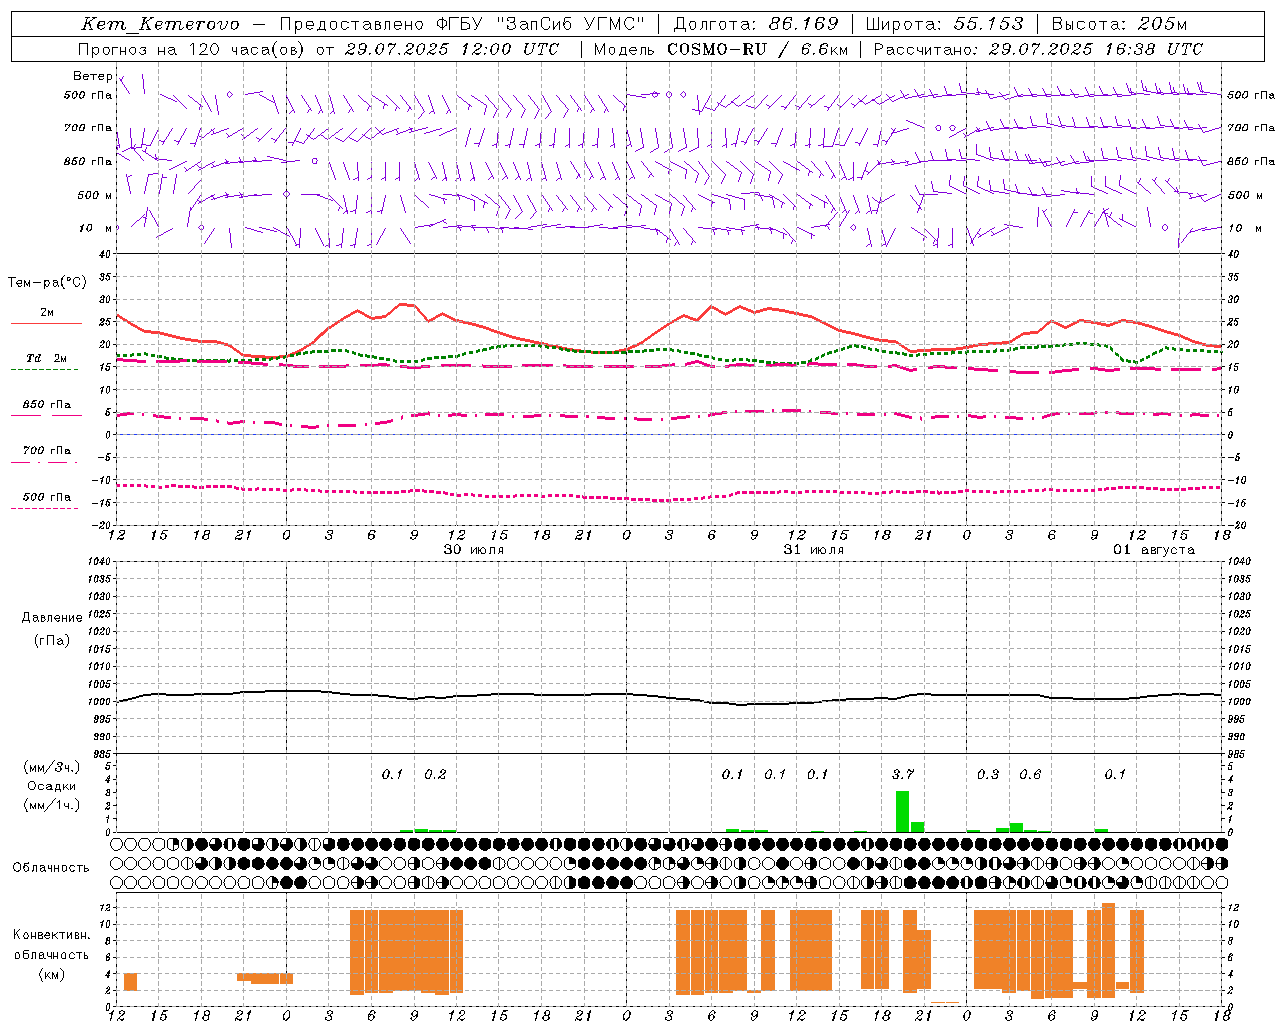
Task: Click the Осадки panel label
Action: click(52, 786)
